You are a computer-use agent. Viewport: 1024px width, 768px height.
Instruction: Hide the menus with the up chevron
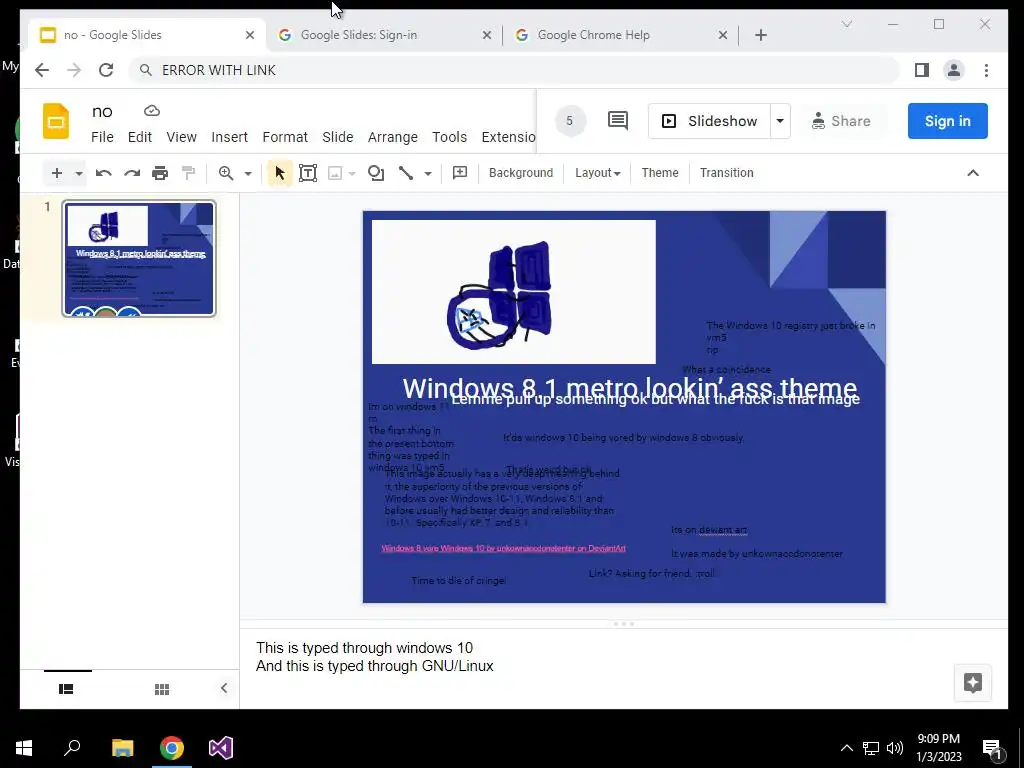point(972,173)
